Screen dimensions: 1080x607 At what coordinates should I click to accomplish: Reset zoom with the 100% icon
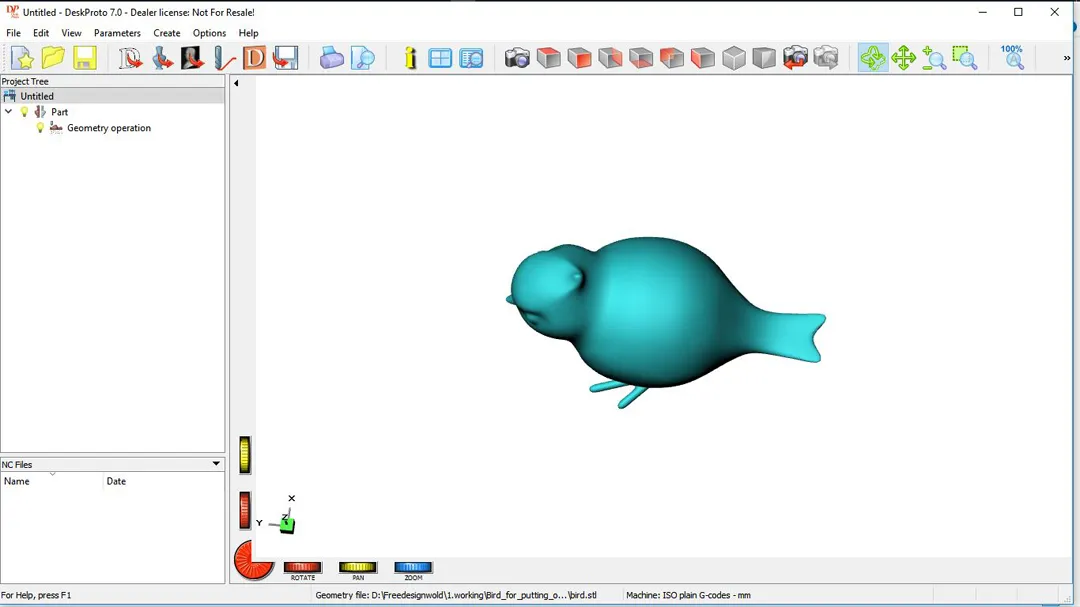[1012, 57]
